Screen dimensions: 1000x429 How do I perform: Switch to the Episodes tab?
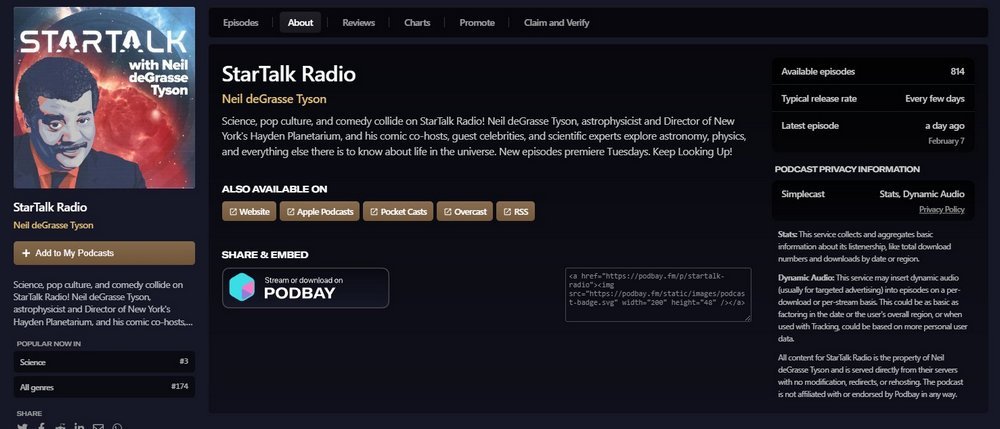240,22
